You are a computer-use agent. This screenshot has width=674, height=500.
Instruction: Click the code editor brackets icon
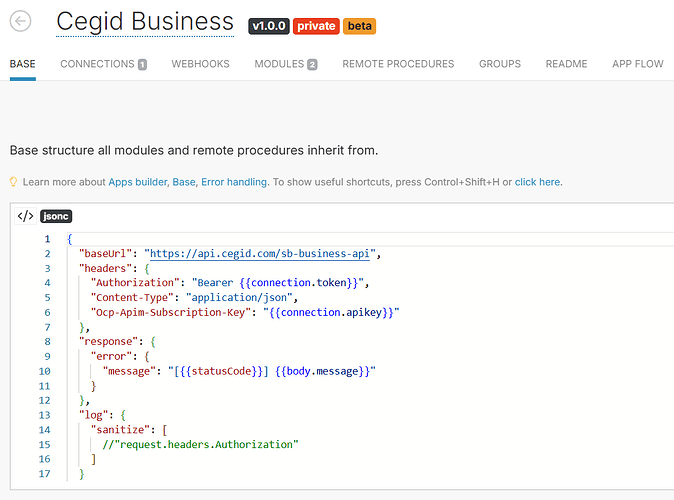pos(26,216)
